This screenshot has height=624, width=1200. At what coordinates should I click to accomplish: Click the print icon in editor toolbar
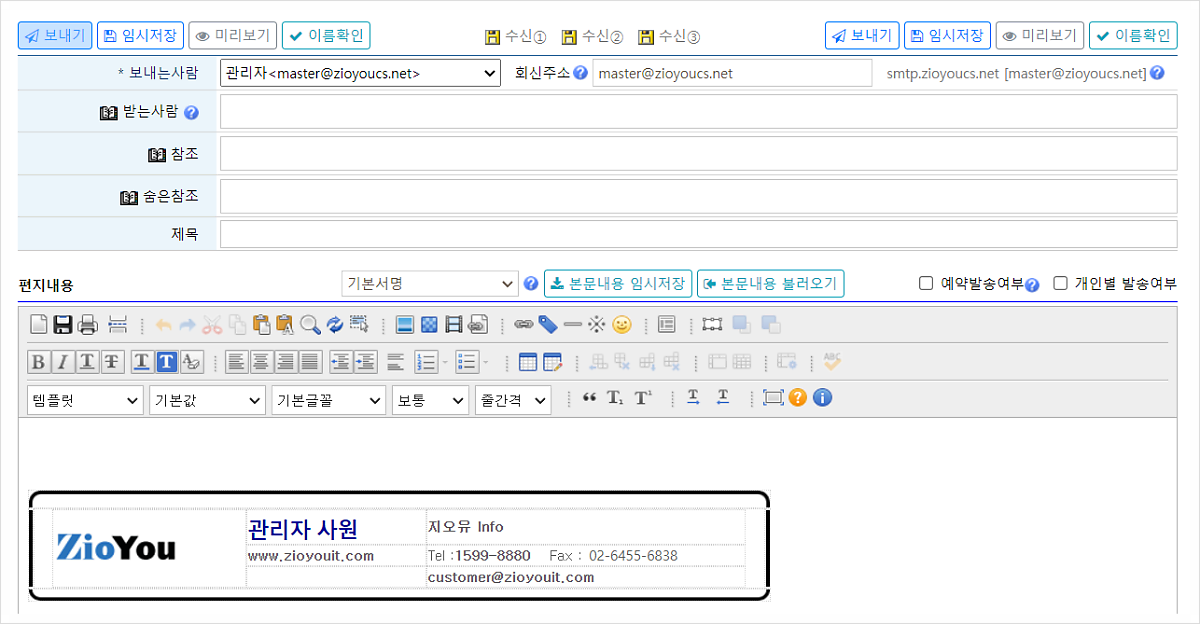tap(87, 324)
